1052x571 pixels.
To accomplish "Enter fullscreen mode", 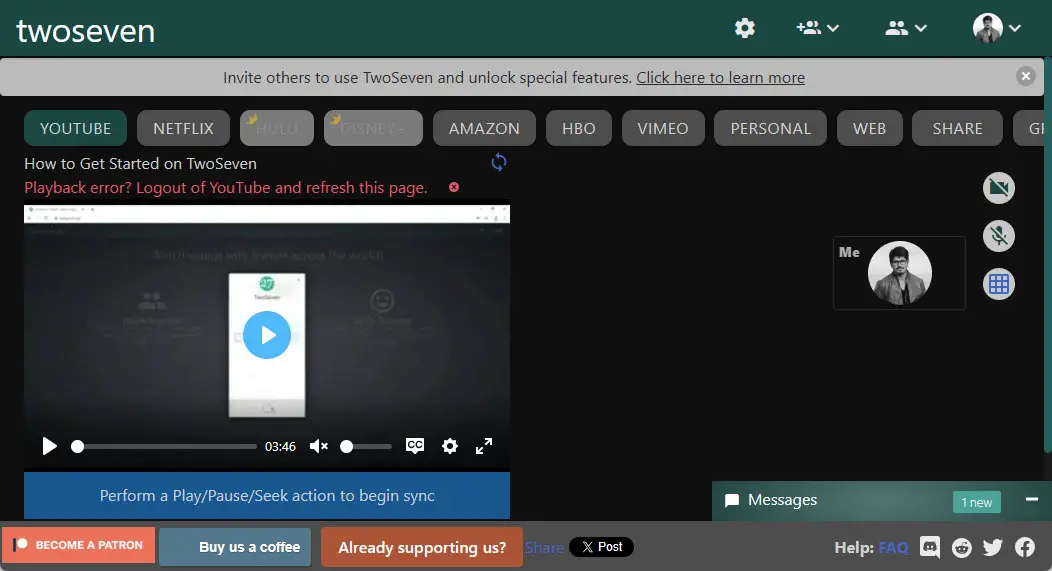I will point(484,446).
